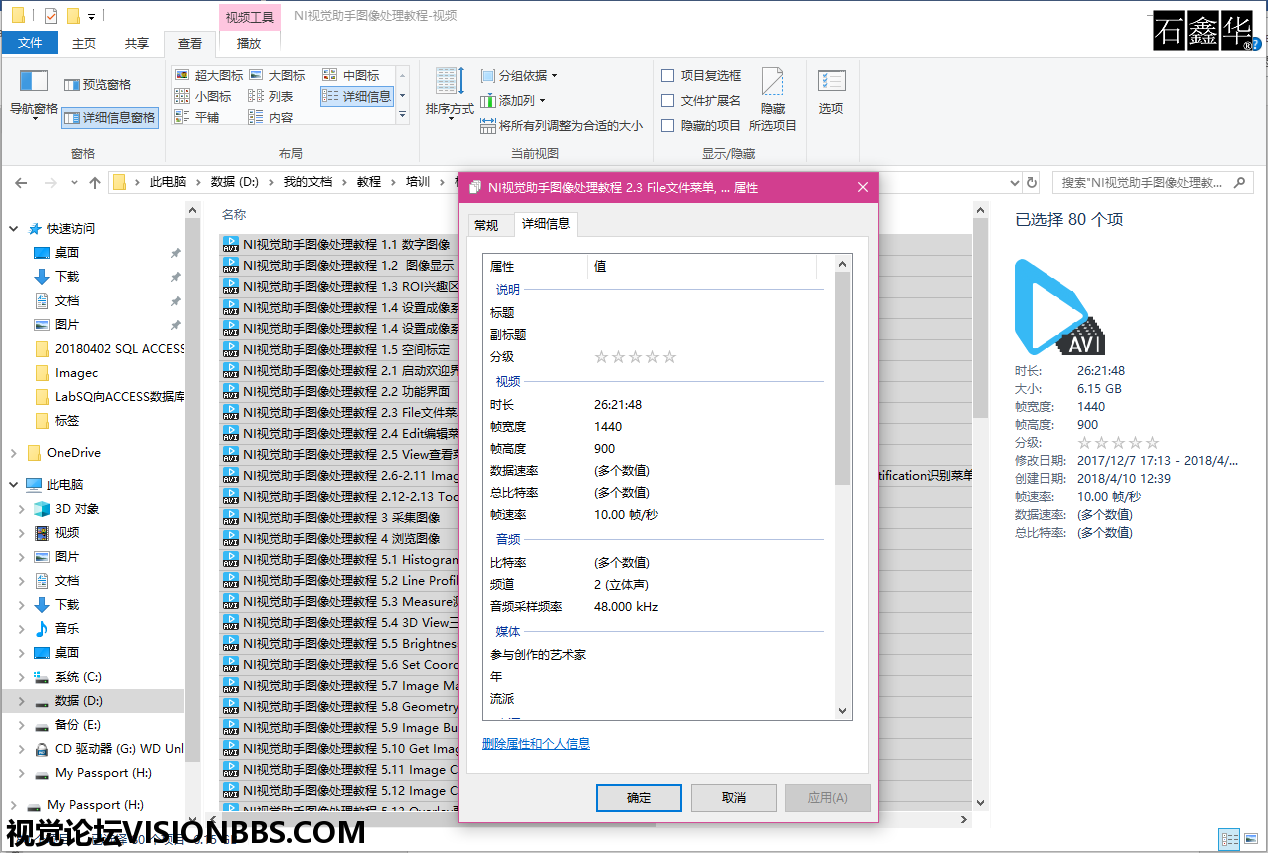Enable the 隐藏的项目 checkbox
Screen dimensions: 1268x853
coord(668,125)
